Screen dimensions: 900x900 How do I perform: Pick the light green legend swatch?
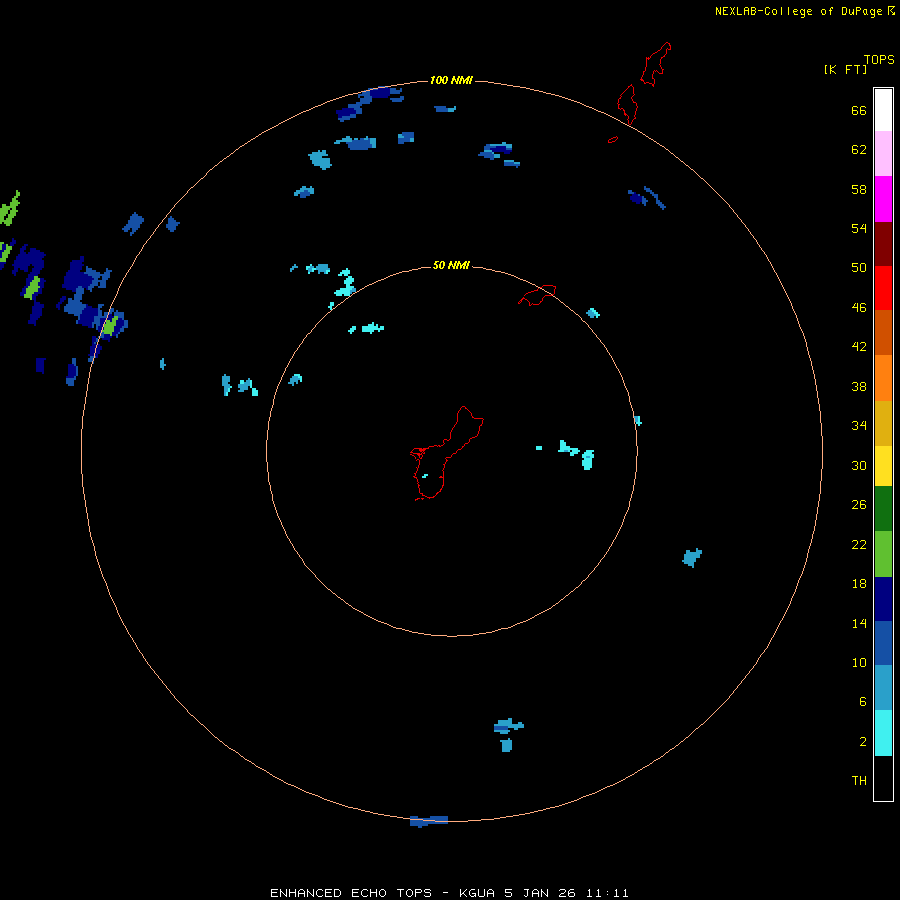[x=883, y=554]
